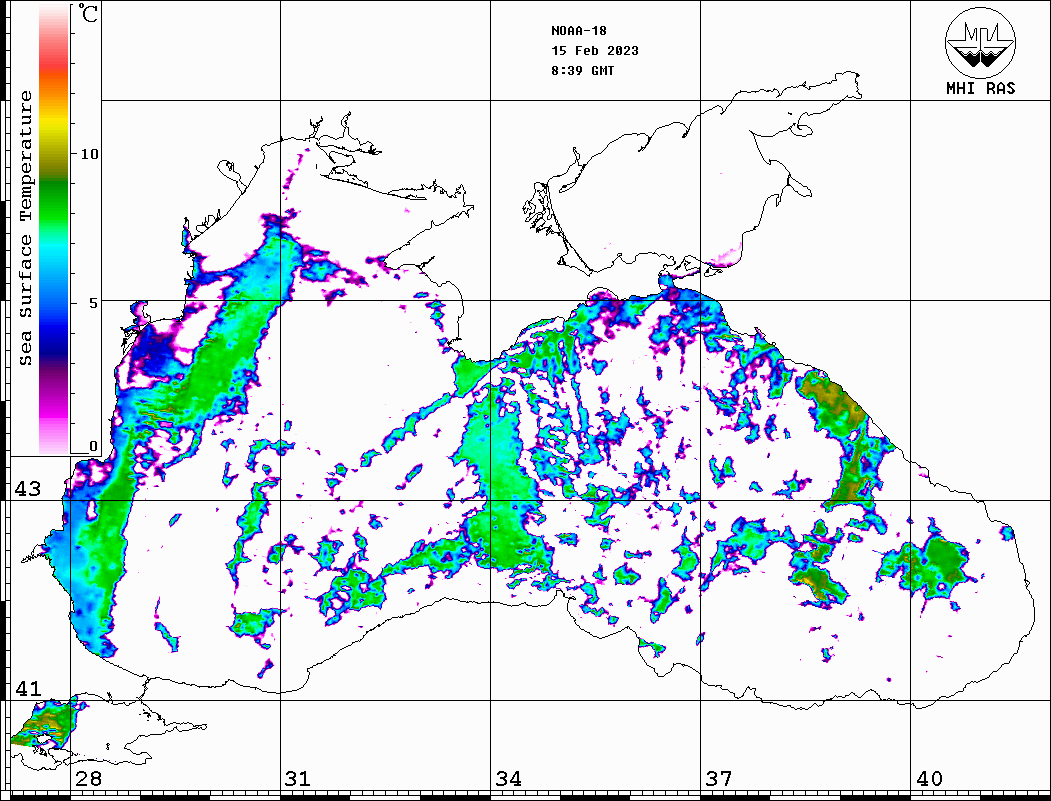Click the time '8:39 GMT'
This screenshot has width=1051, height=801.
[582, 71]
